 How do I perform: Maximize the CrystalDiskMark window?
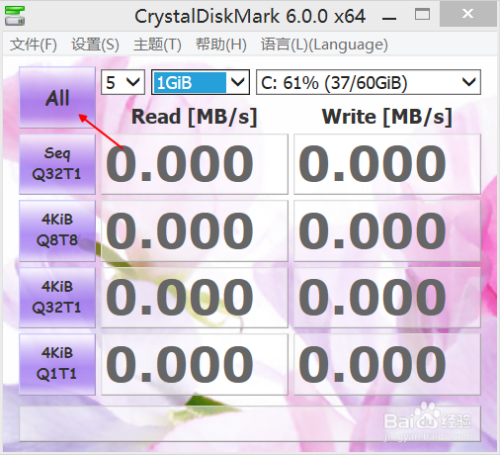tap(422, 15)
